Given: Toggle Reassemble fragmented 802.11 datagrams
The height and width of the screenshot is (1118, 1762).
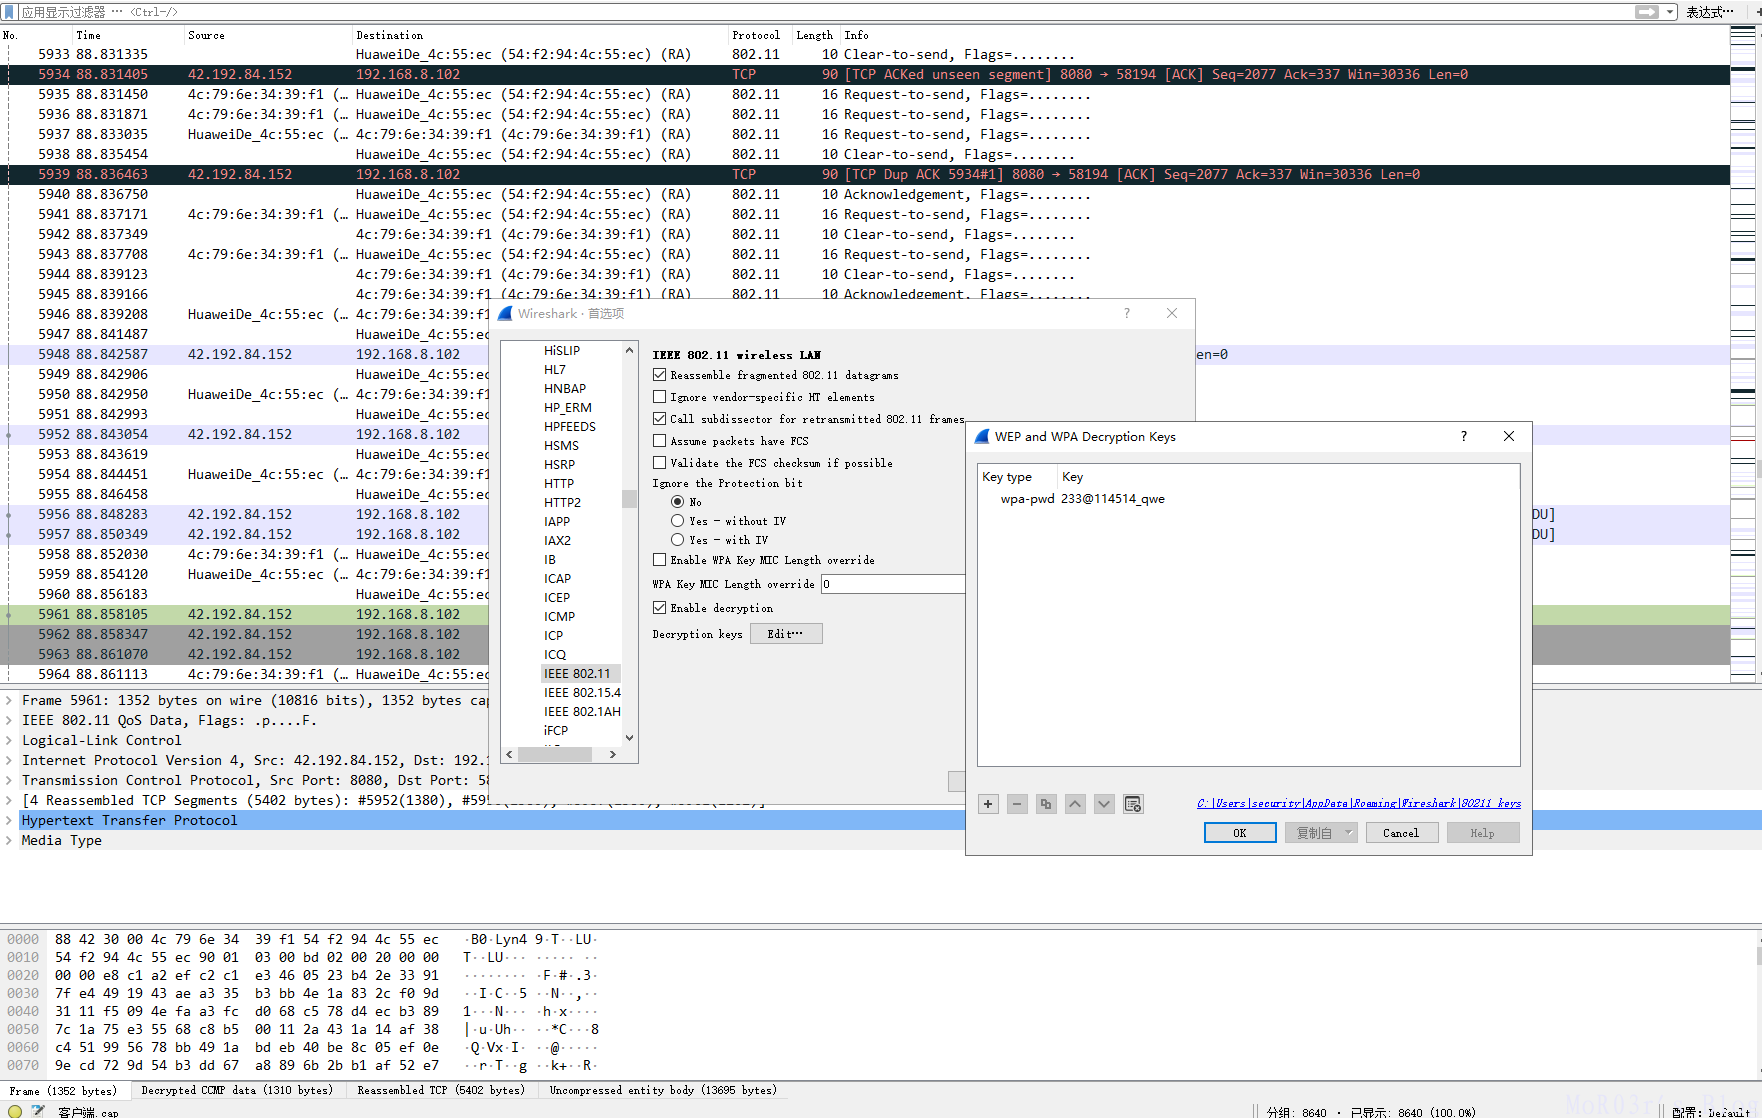Looking at the screenshot, I should [659, 375].
